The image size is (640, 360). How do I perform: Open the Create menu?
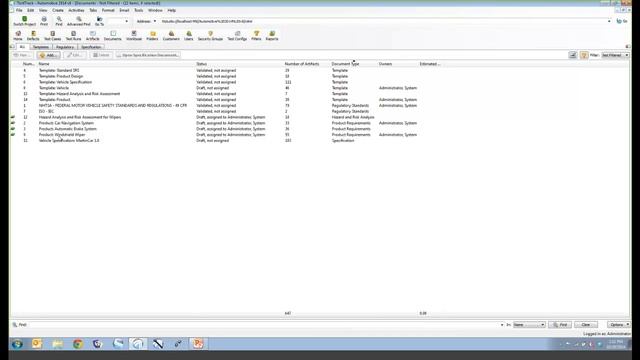(58, 10)
